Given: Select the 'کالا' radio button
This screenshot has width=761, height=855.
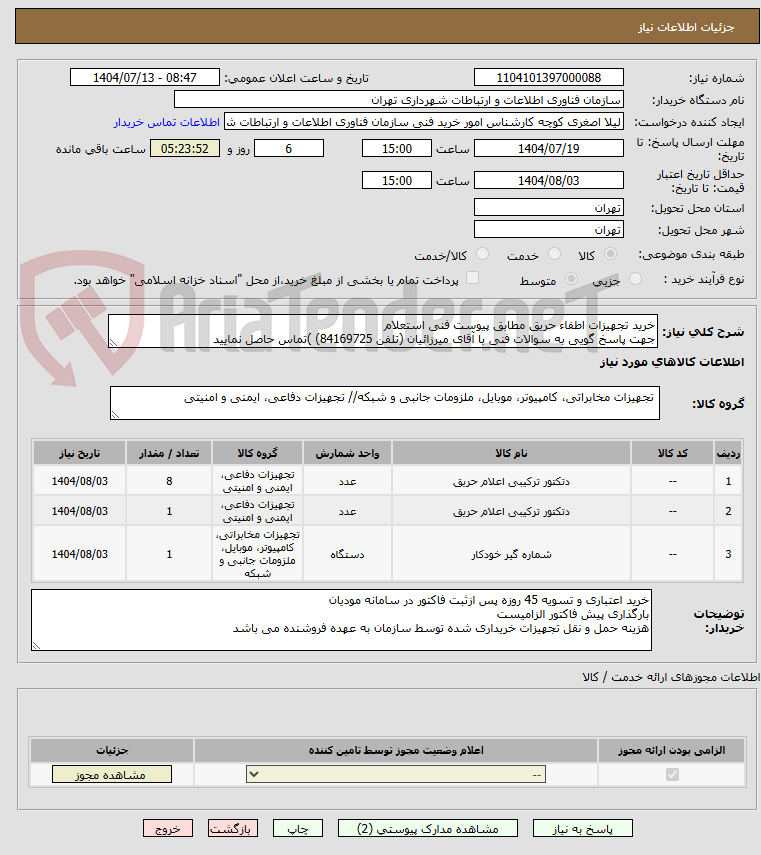Looking at the screenshot, I should pyautogui.click(x=611, y=254).
